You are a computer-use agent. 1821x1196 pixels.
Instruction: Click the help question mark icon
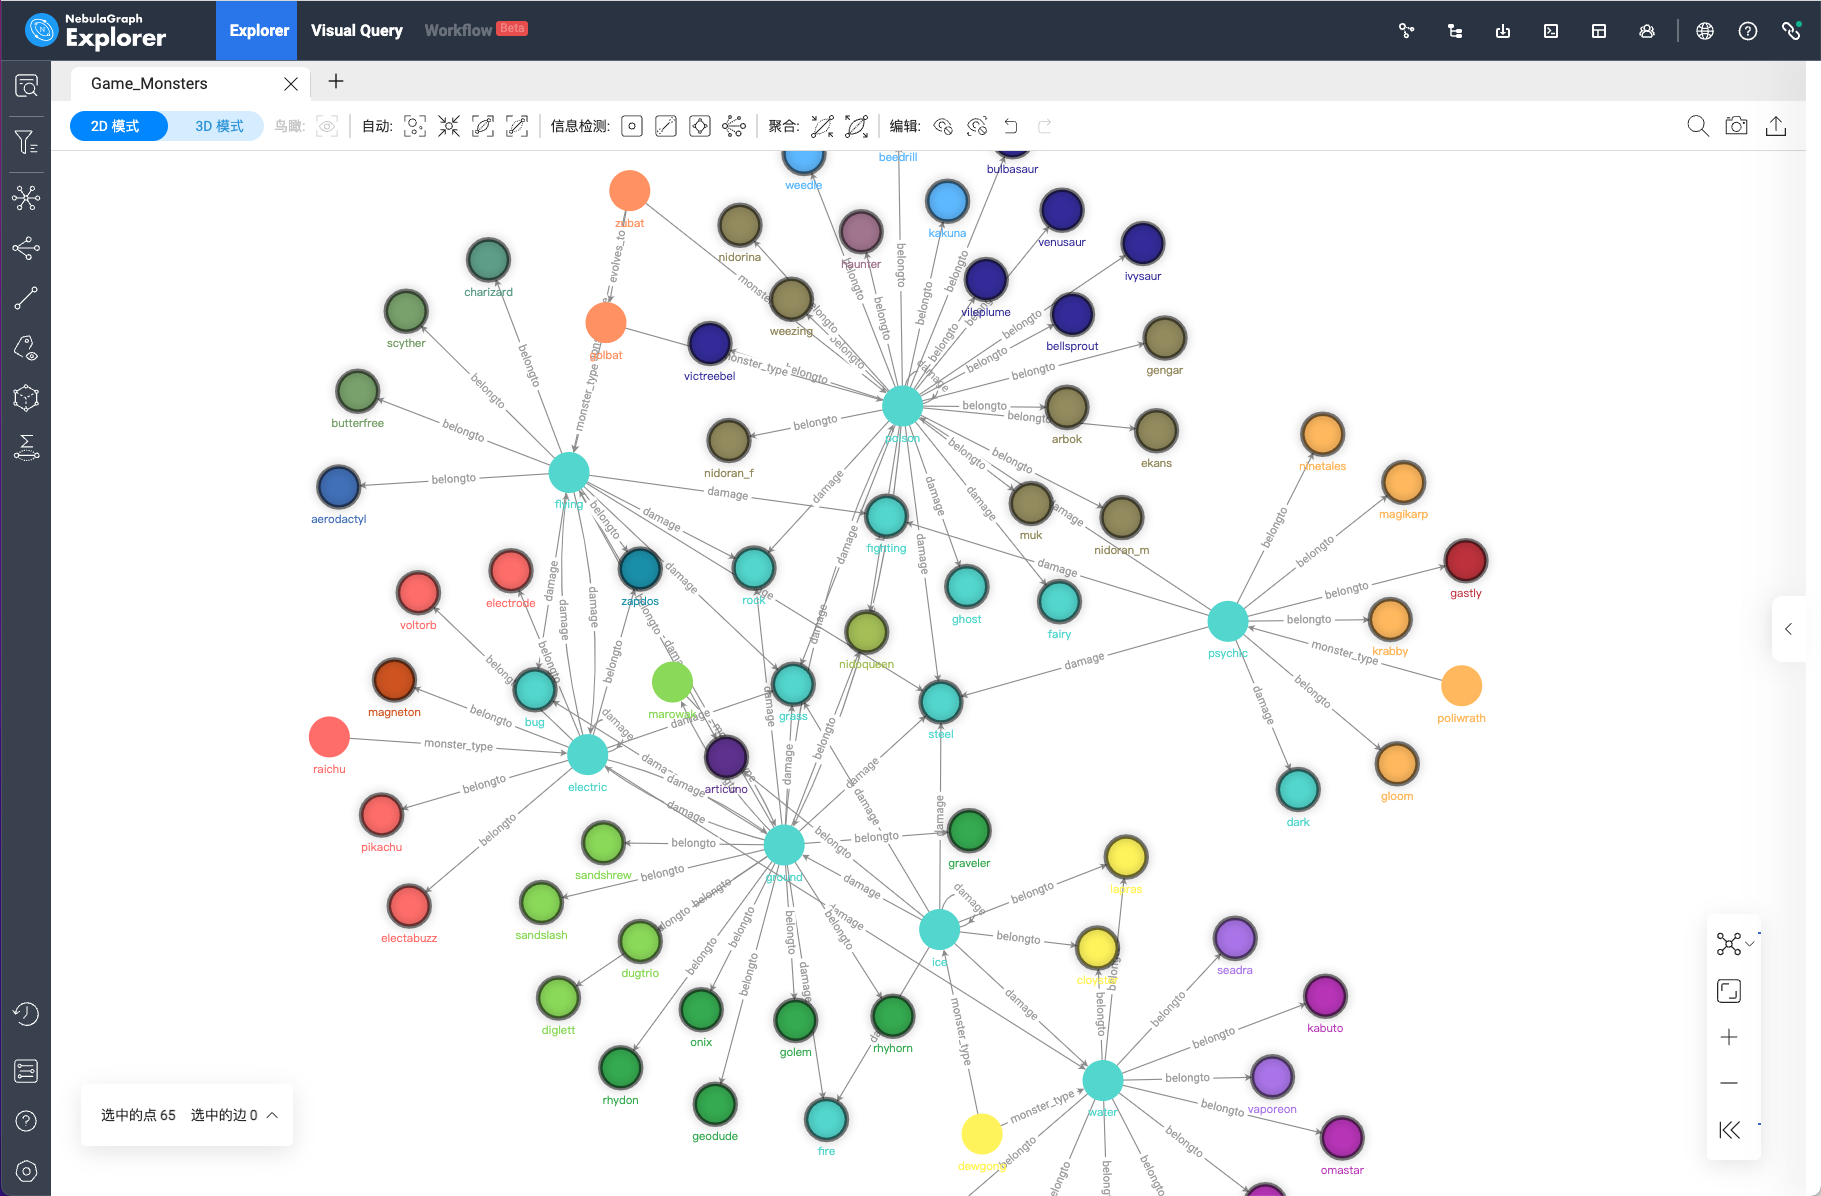(x=1748, y=31)
